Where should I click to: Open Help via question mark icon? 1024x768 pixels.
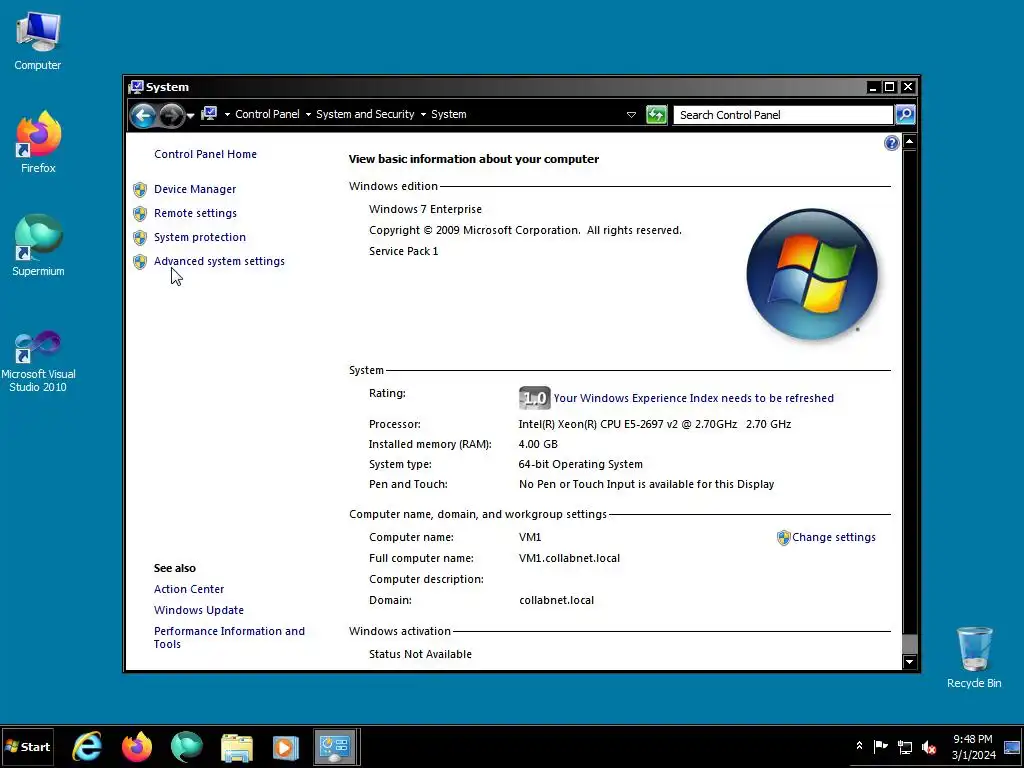point(891,143)
